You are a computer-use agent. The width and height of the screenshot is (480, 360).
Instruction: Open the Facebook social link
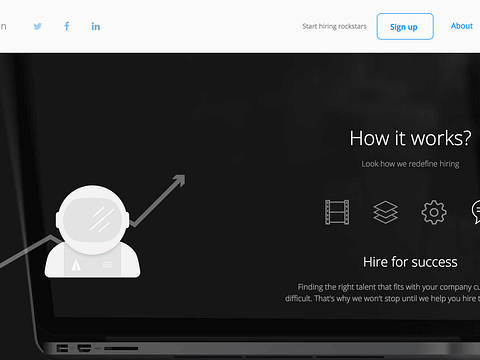point(67,26)
